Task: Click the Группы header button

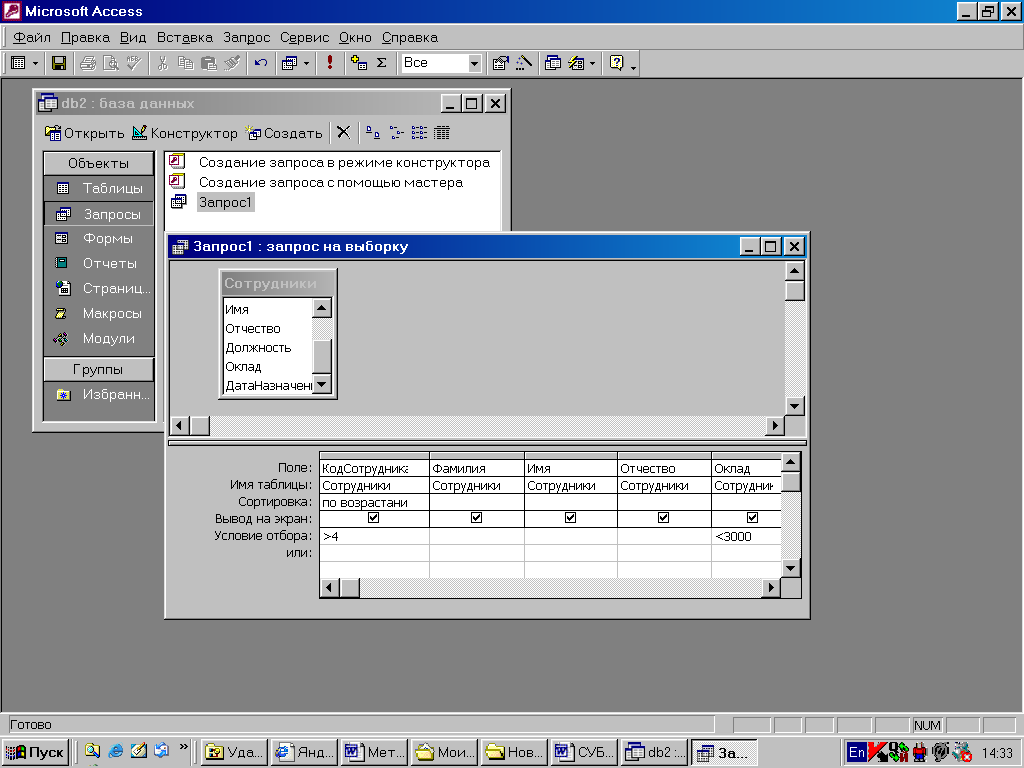Action: (99, 369)
